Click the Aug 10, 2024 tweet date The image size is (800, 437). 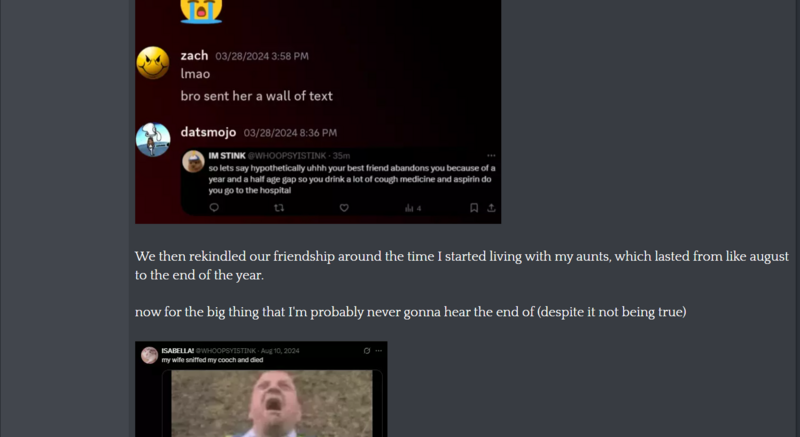tap(280, 351)
